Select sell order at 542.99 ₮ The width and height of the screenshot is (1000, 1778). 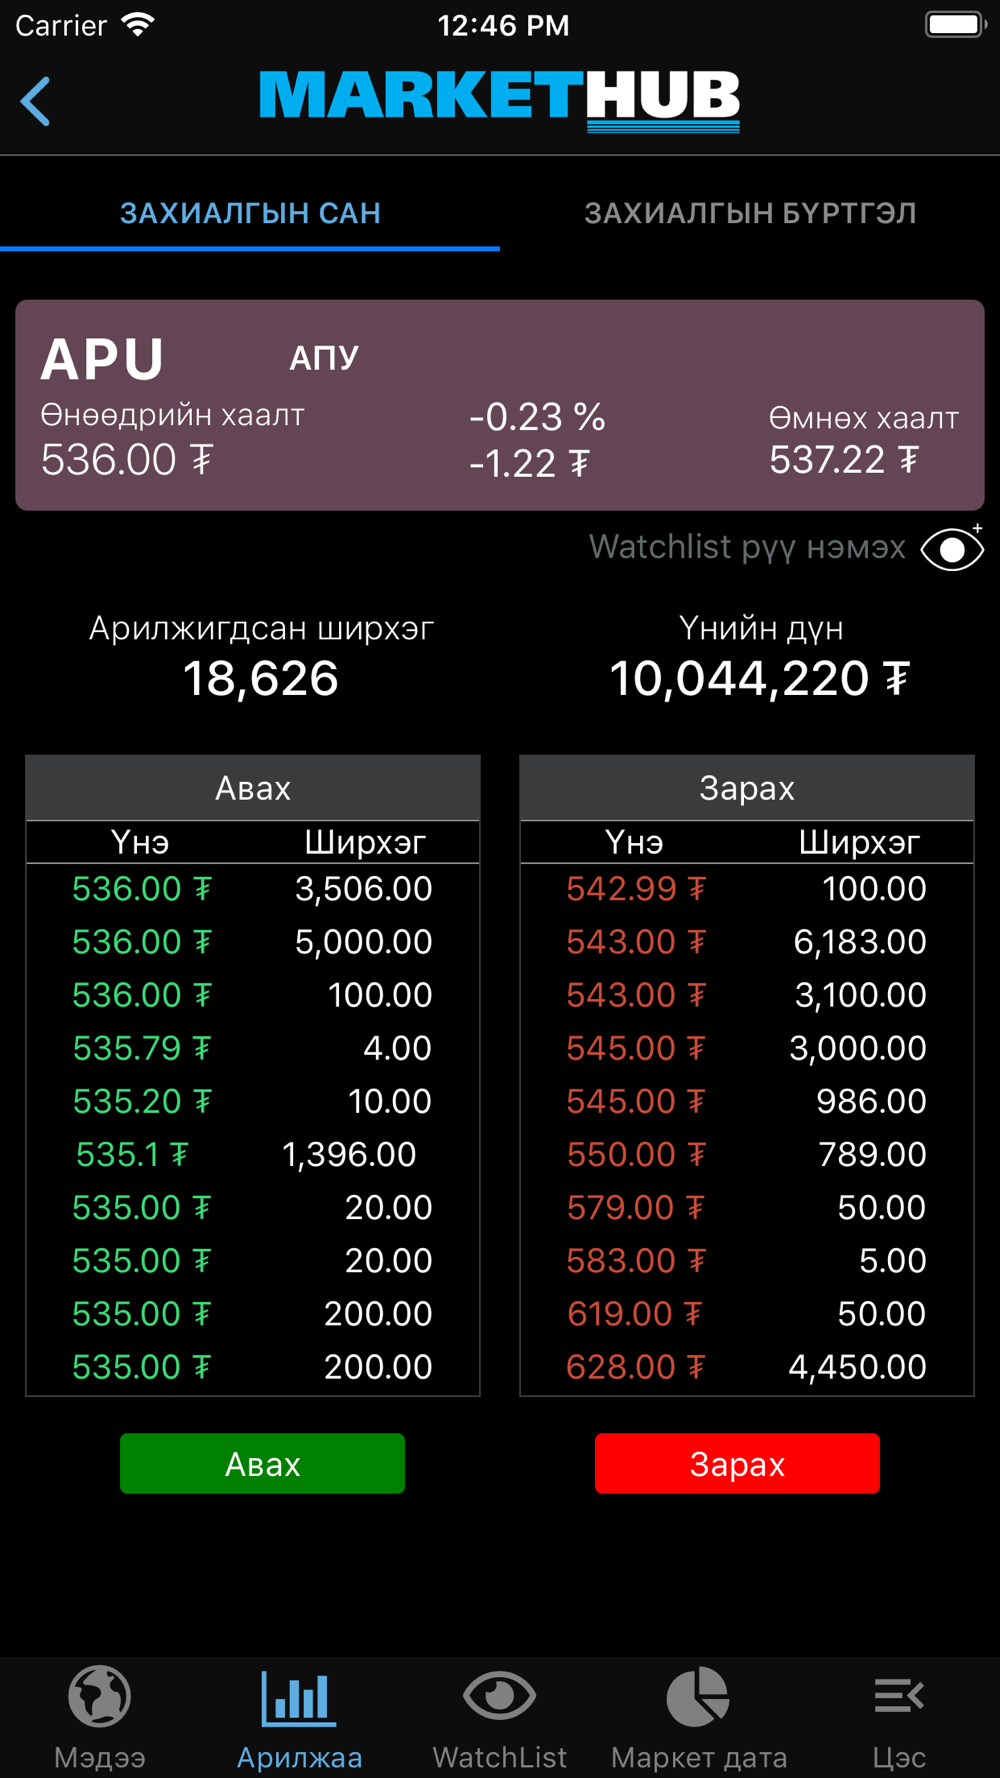tap(747, 889)
